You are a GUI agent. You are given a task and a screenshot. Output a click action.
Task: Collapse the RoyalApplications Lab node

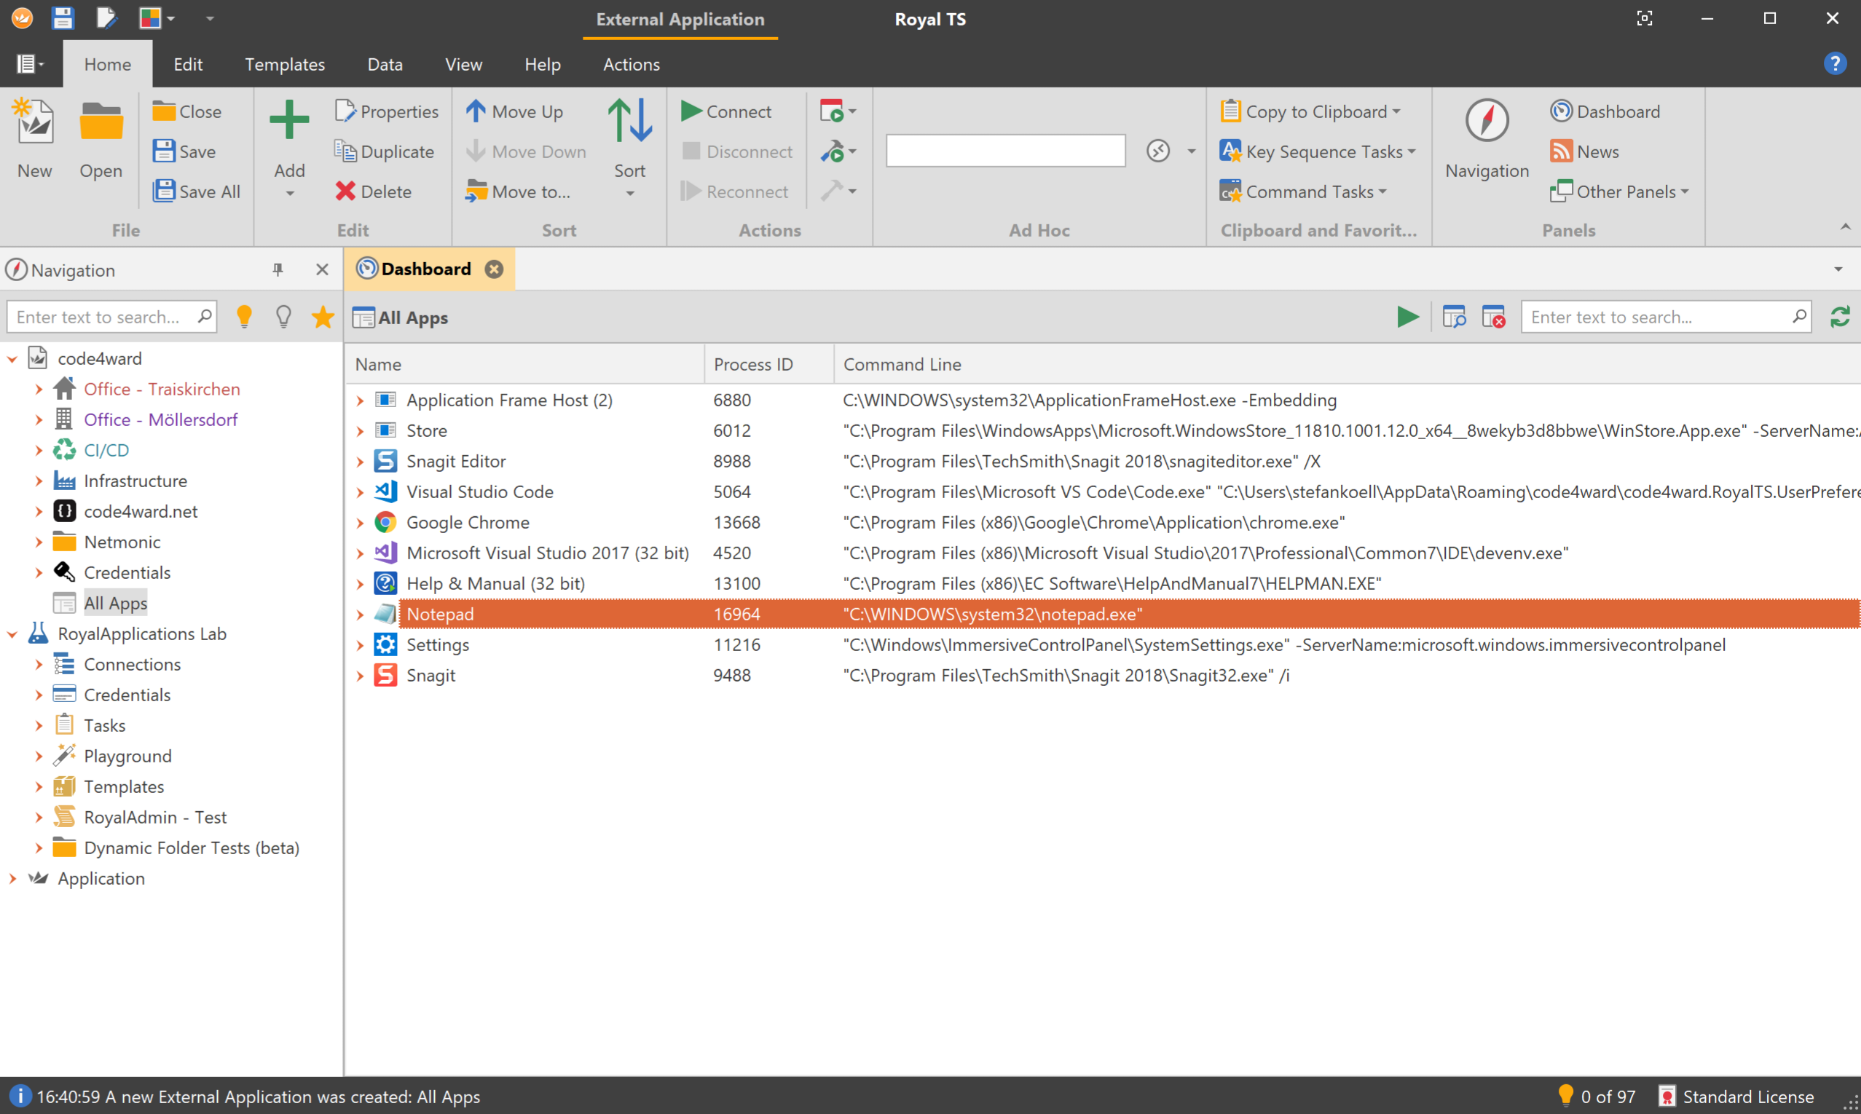tap(12, 634)
